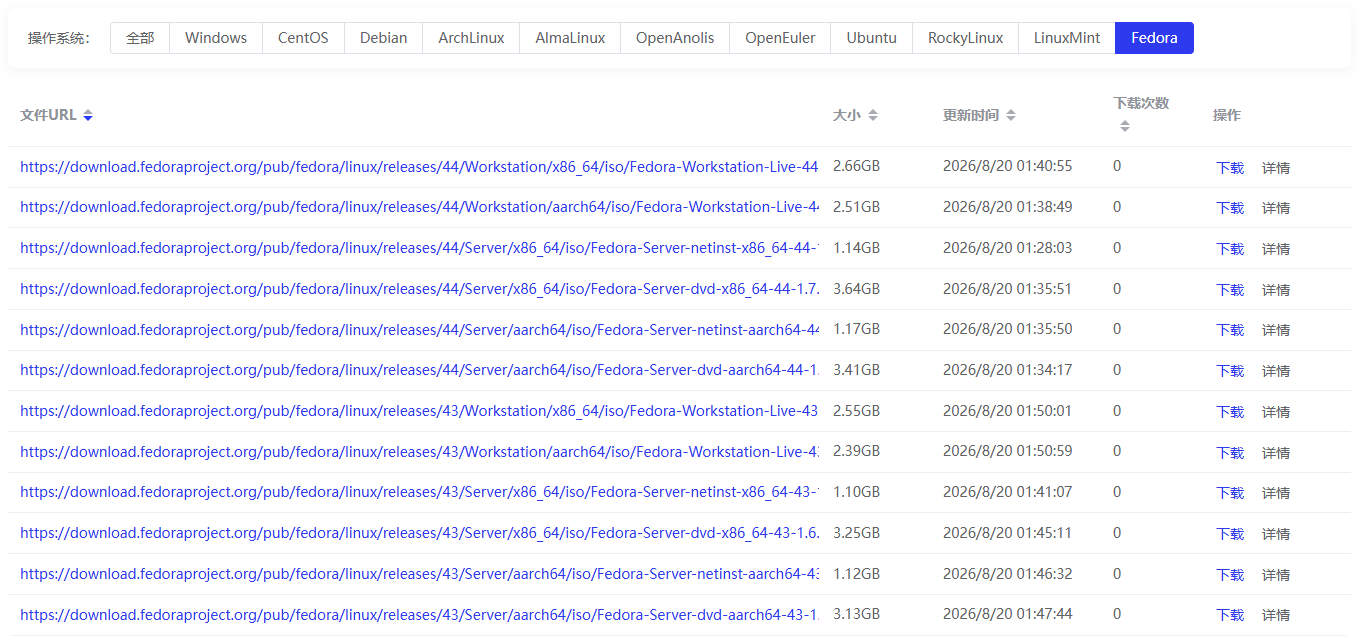Show 详情 in the 3.13GB row
1367x644 pixels.
(x=1276, y=615)
